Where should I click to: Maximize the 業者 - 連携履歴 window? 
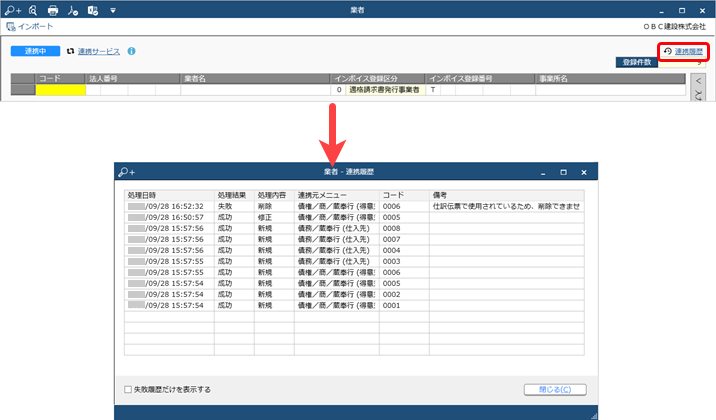(x=563, y=173)
